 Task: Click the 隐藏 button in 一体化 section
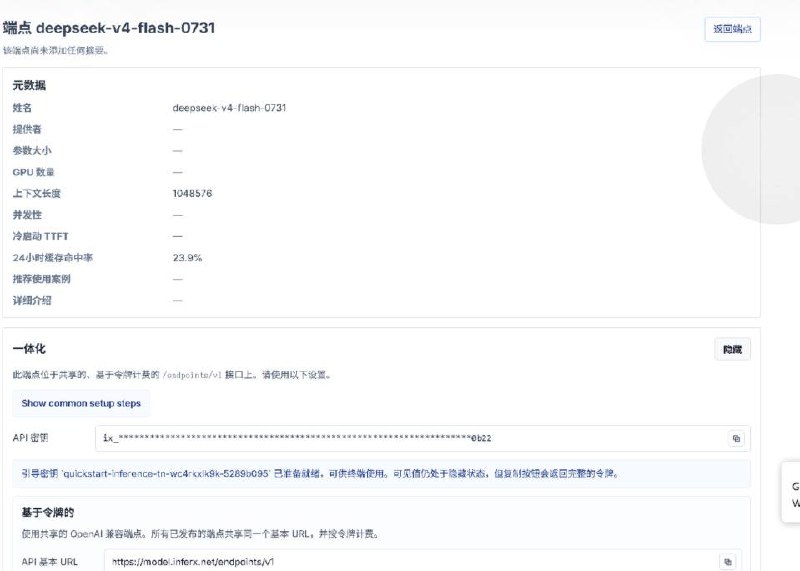point(732,350)
